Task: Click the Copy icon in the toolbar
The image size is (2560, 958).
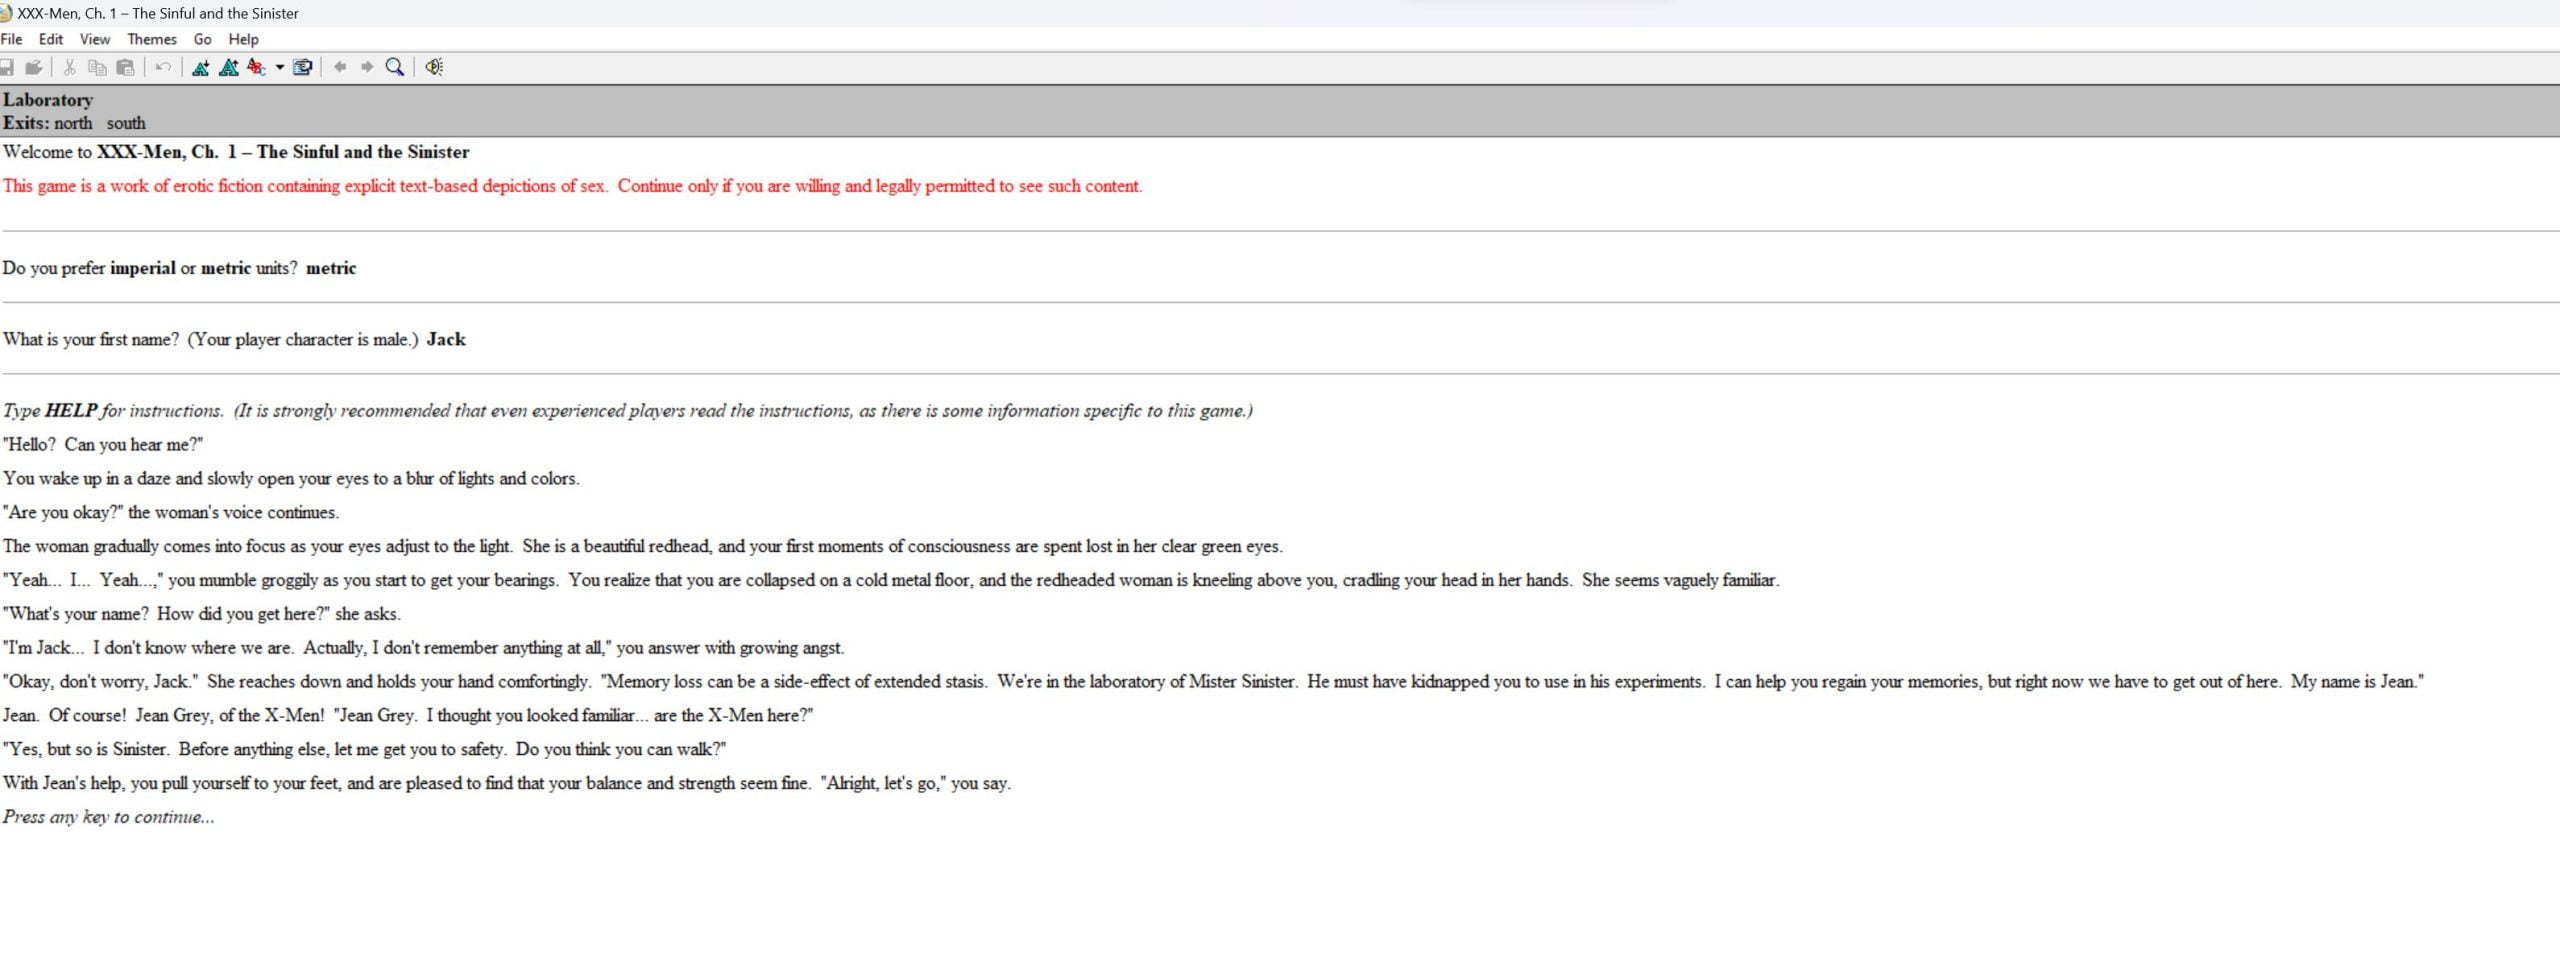Action: (x=97, y=67)
